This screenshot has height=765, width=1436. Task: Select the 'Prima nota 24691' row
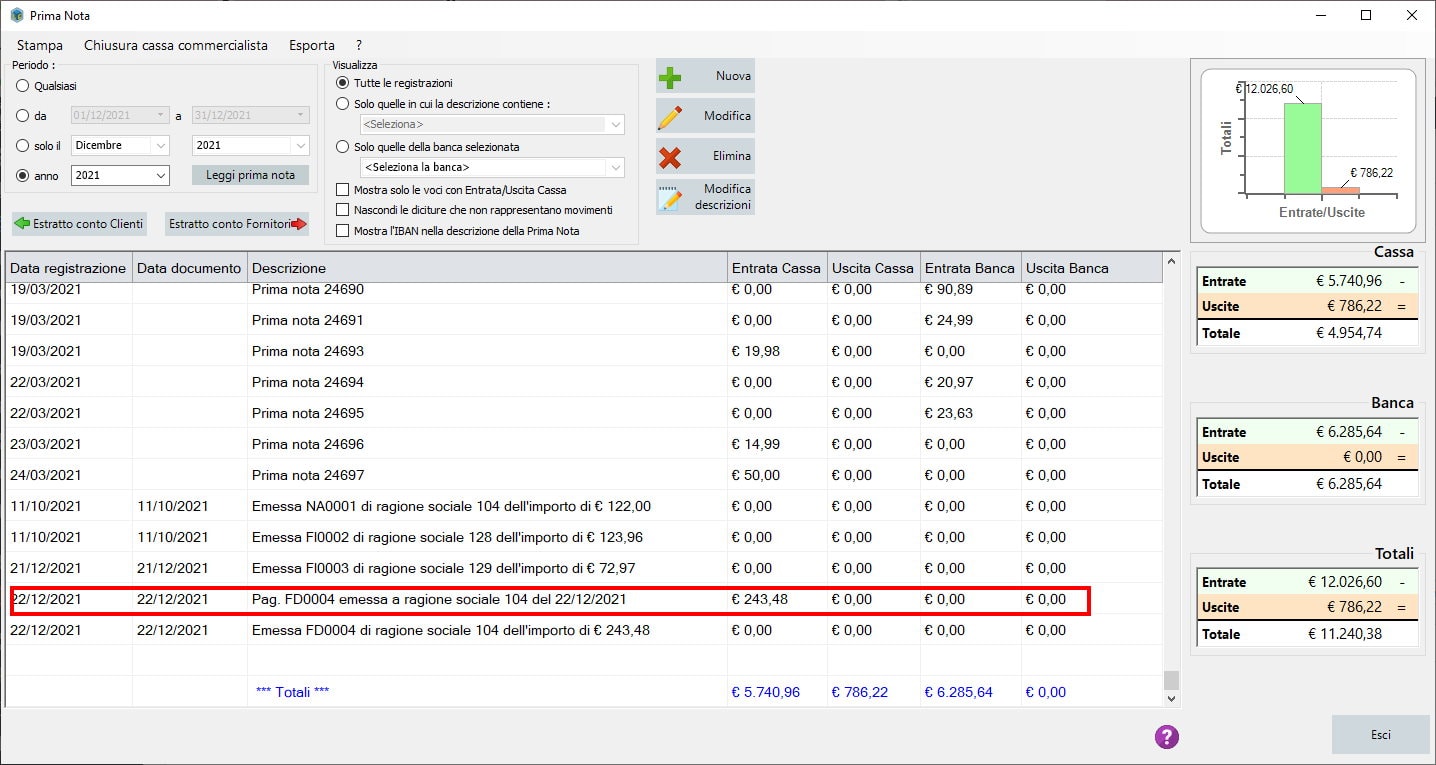(584, 320)
